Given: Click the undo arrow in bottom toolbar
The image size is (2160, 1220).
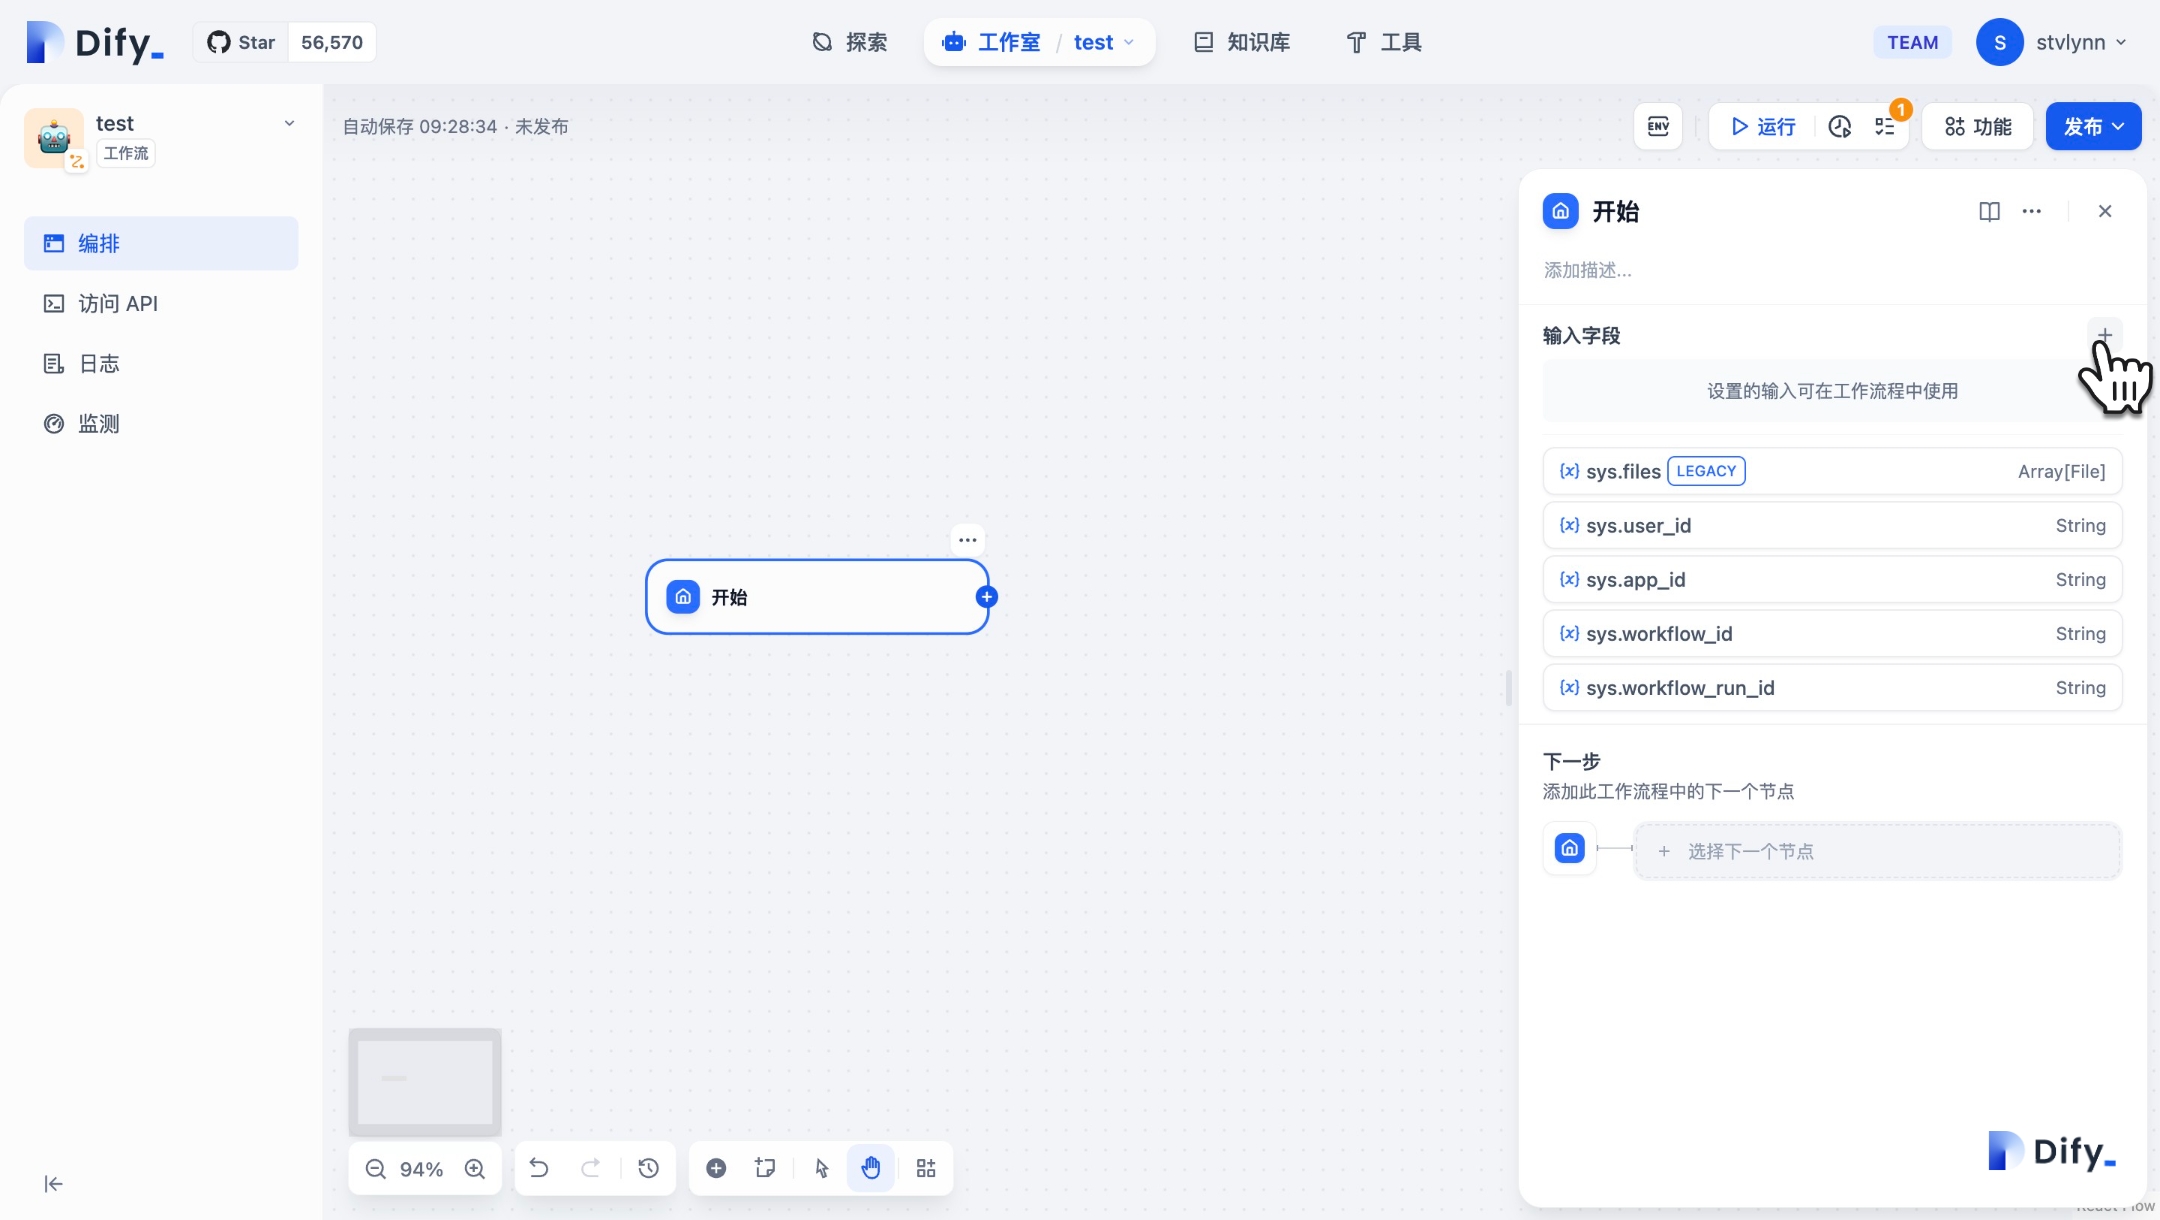Looking at the screenshot, I should click(x=539, y=1168).
